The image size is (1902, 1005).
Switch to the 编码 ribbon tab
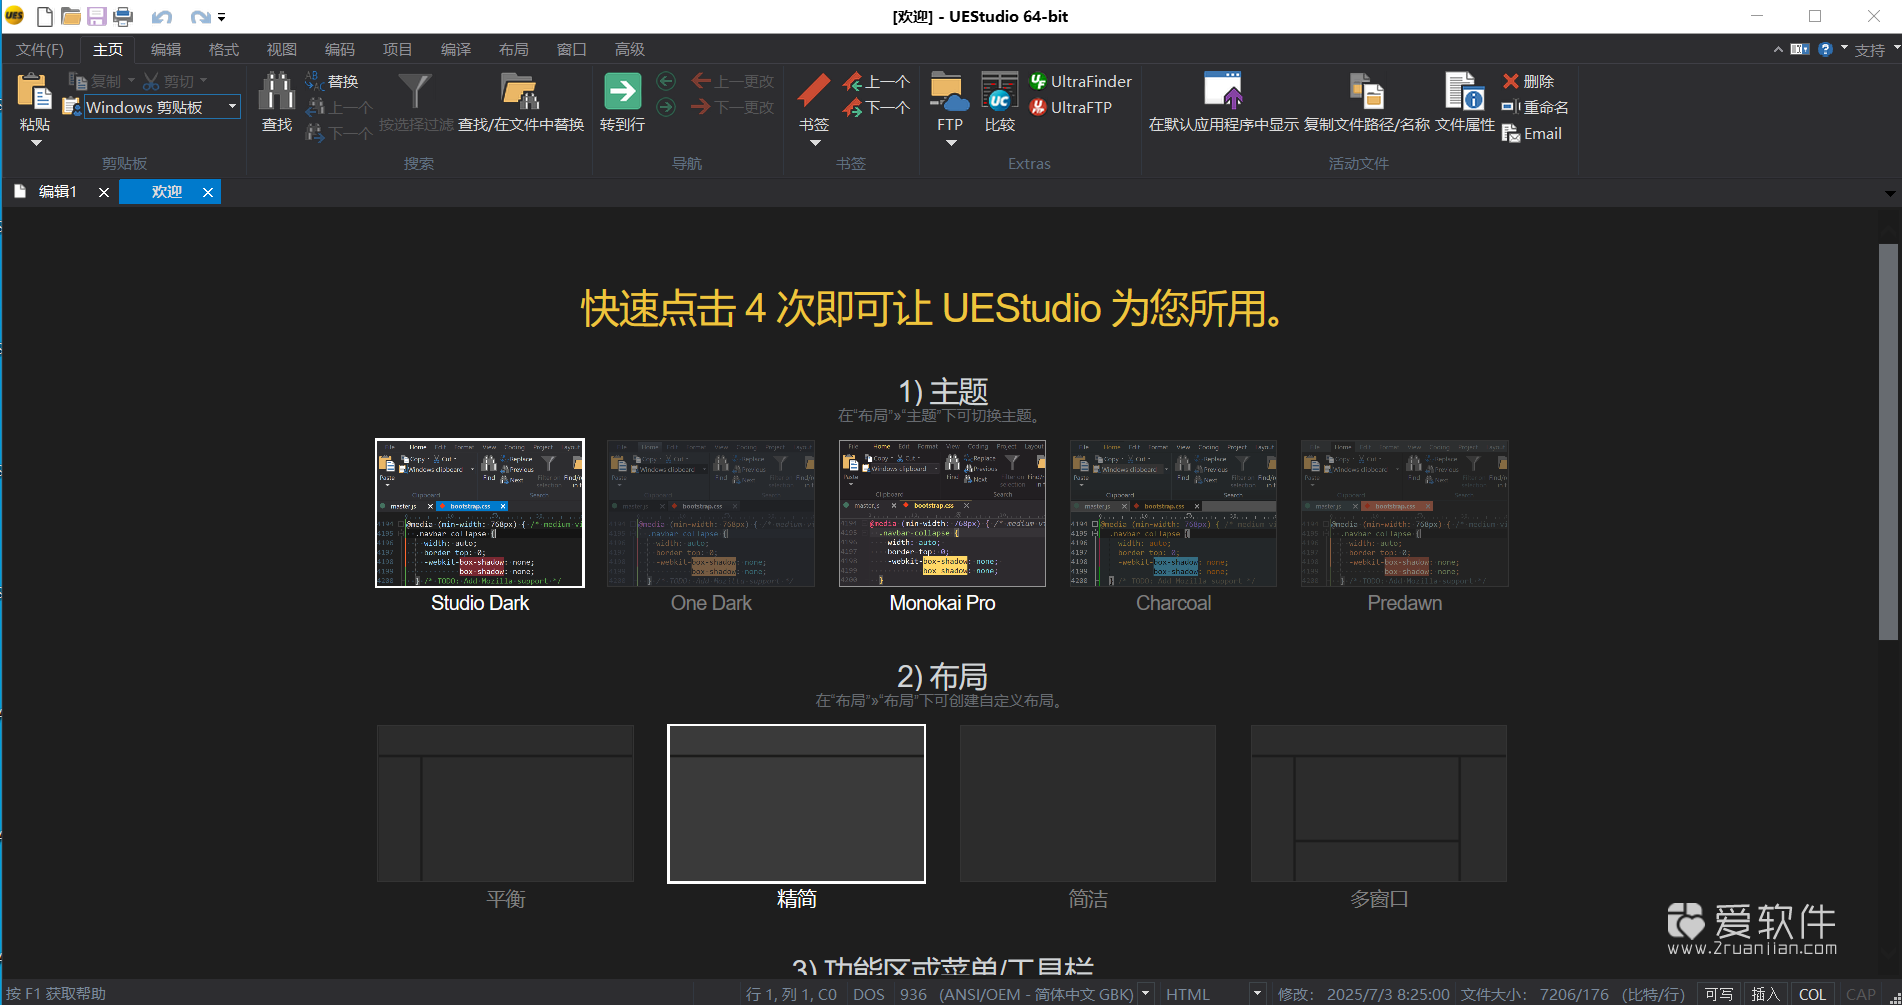point(340,49)
